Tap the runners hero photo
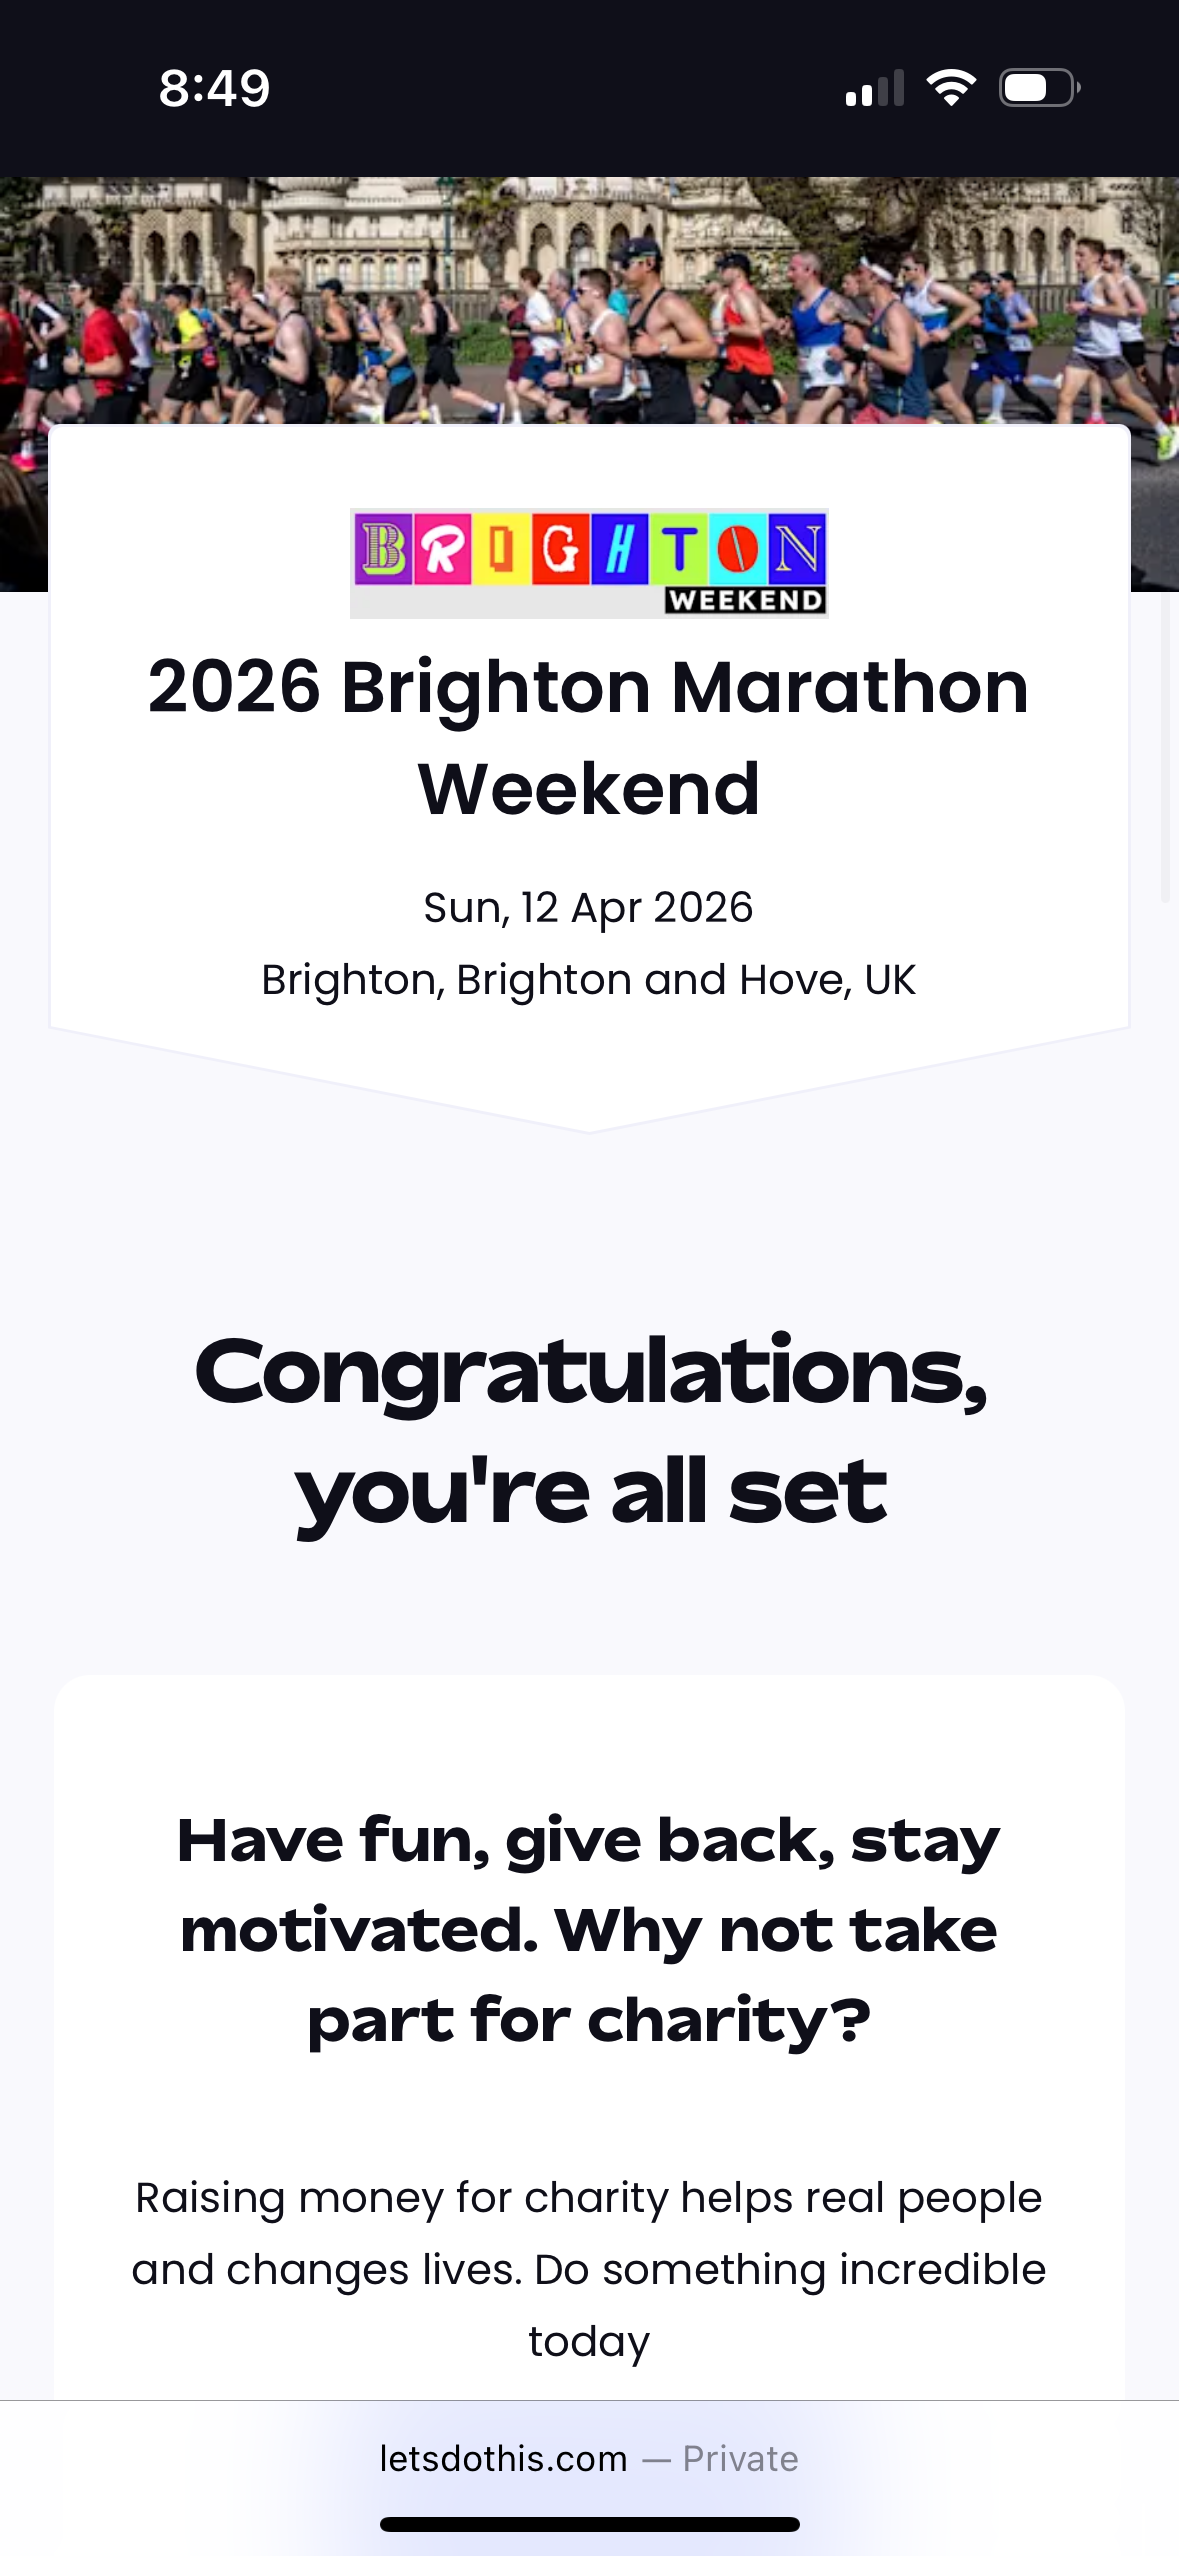This screenshot has width=1179, height=2556. 589,300
